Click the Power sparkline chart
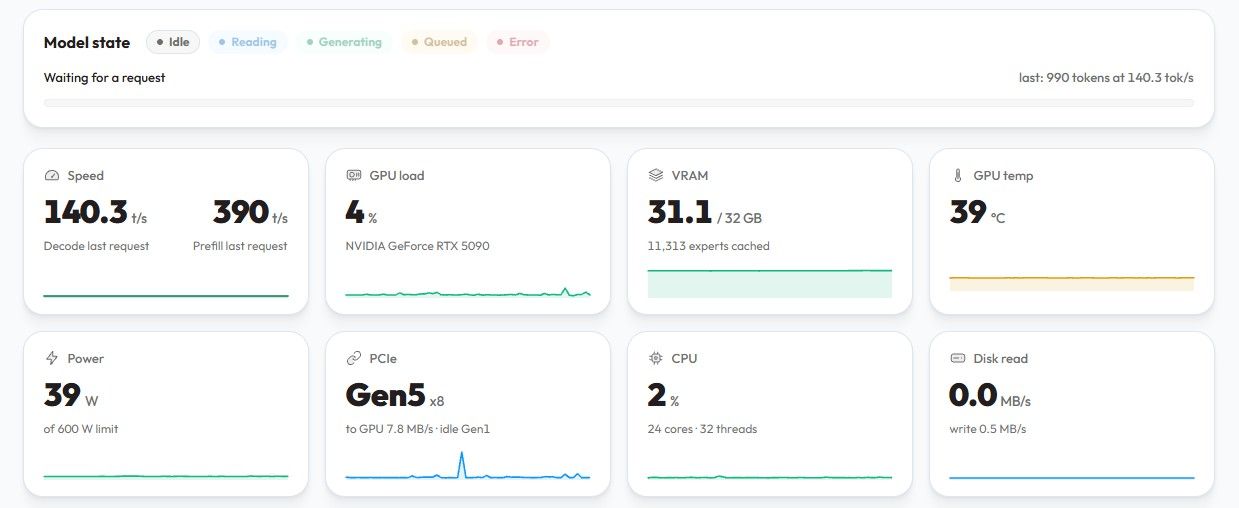The width and height of the screenshot is (1239, 508). (x=166, y=475)
